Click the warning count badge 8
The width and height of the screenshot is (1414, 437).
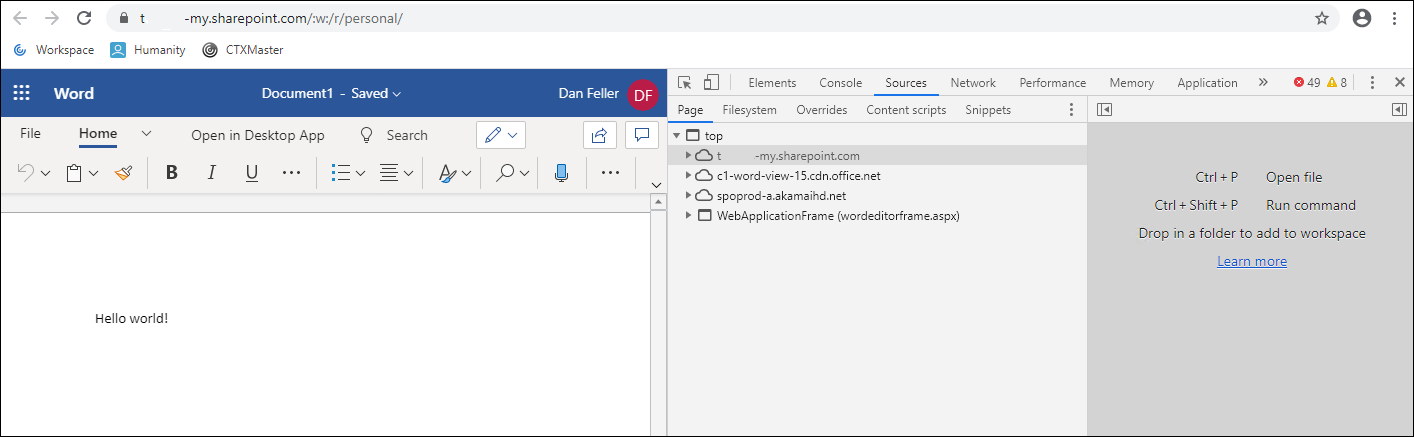click(1337, 83)
